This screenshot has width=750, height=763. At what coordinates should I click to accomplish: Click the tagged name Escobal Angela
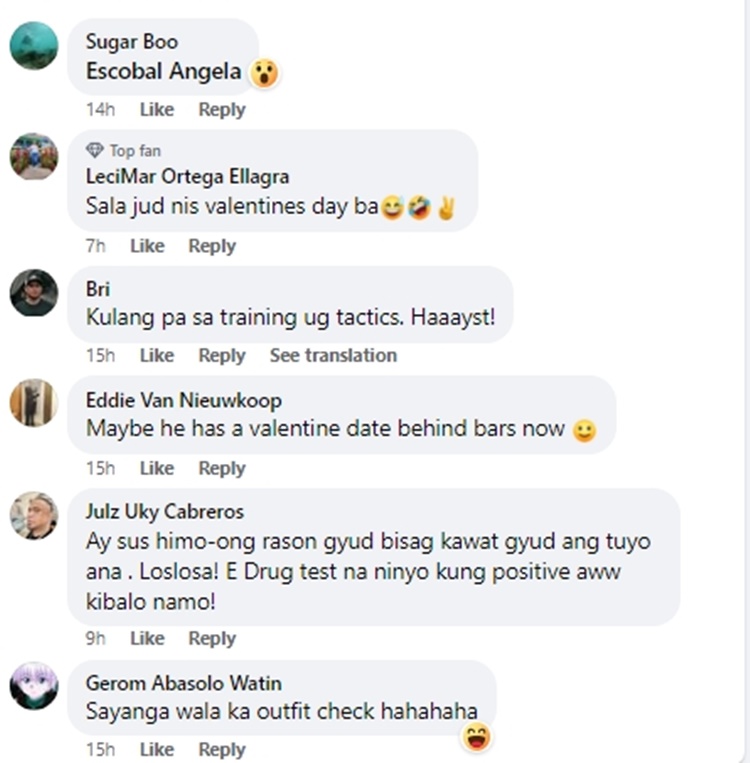[164, 72]
